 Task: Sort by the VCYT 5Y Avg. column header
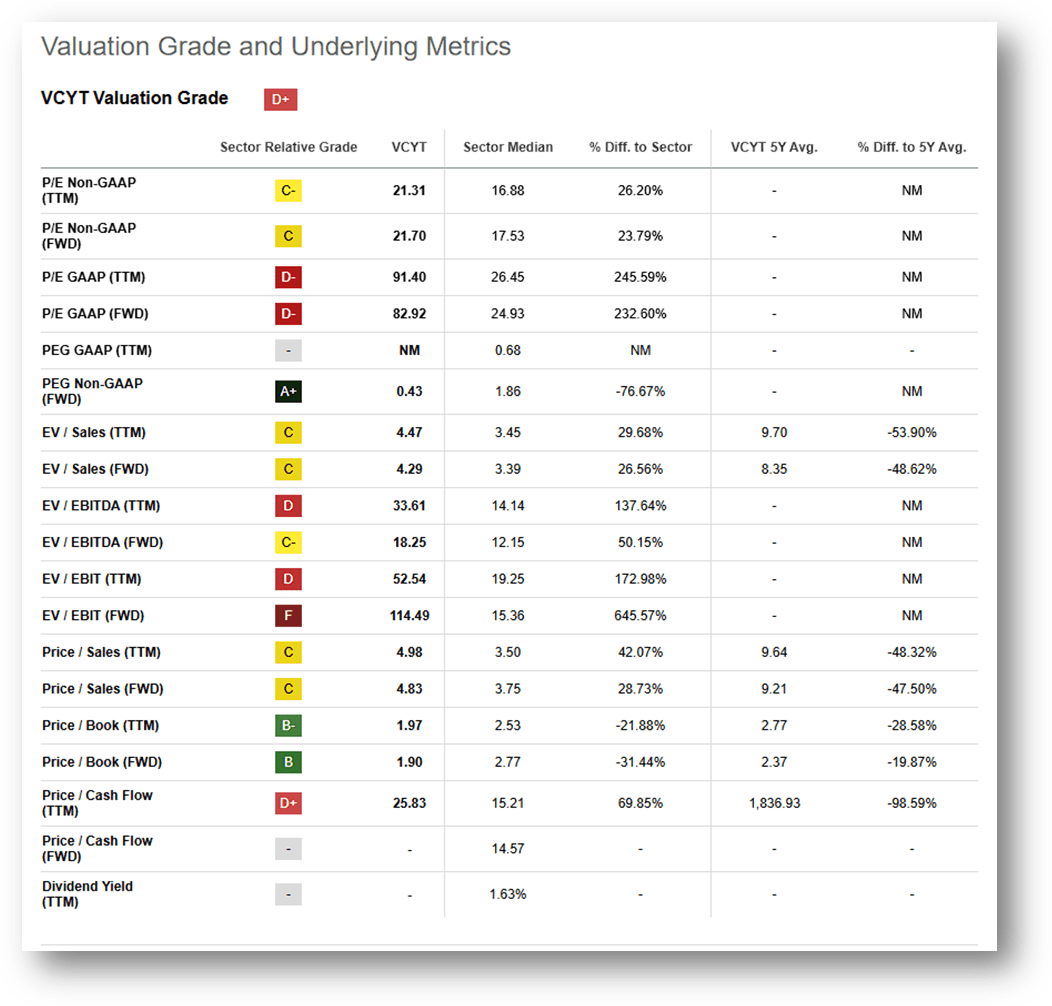pos(774,147)
